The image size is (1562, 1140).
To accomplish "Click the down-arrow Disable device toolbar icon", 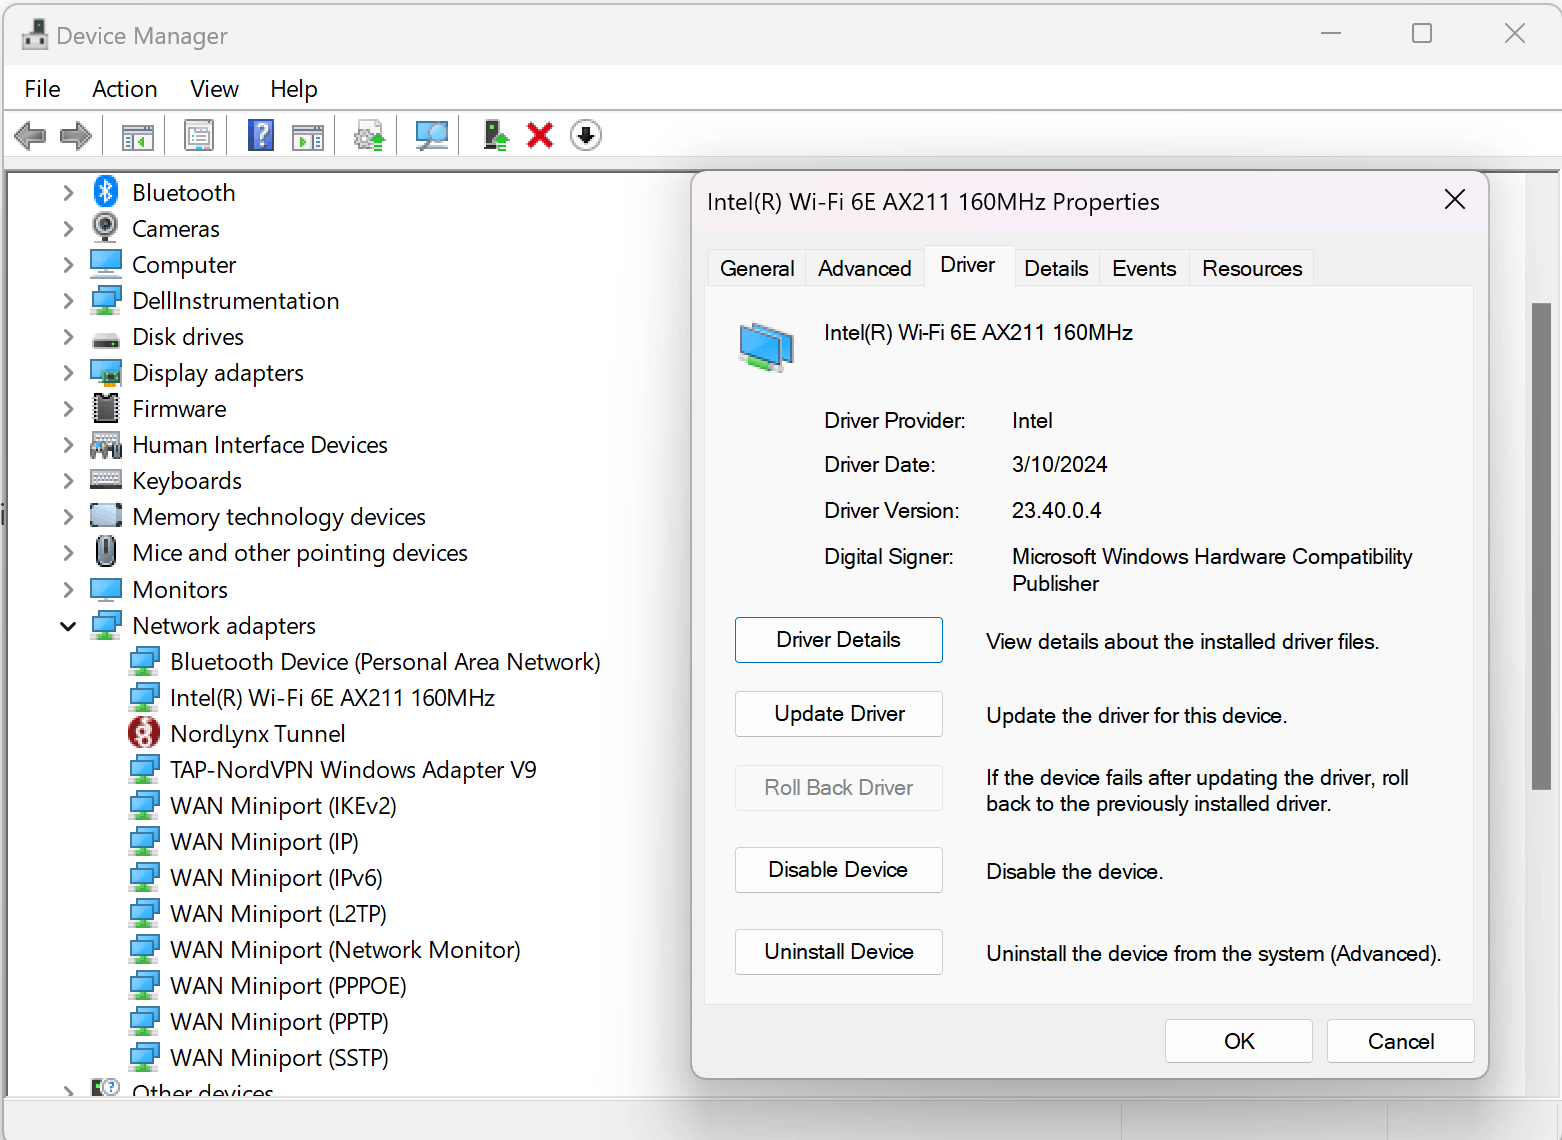I will [x=586, y=135].
